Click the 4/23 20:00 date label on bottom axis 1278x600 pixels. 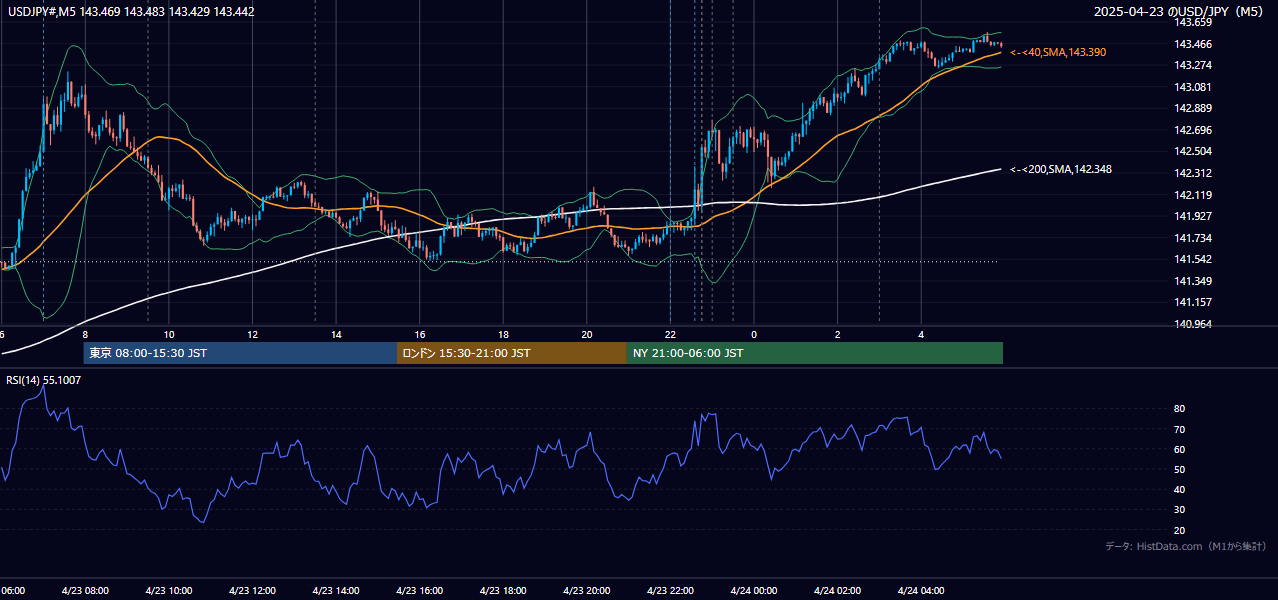(587, 591)
